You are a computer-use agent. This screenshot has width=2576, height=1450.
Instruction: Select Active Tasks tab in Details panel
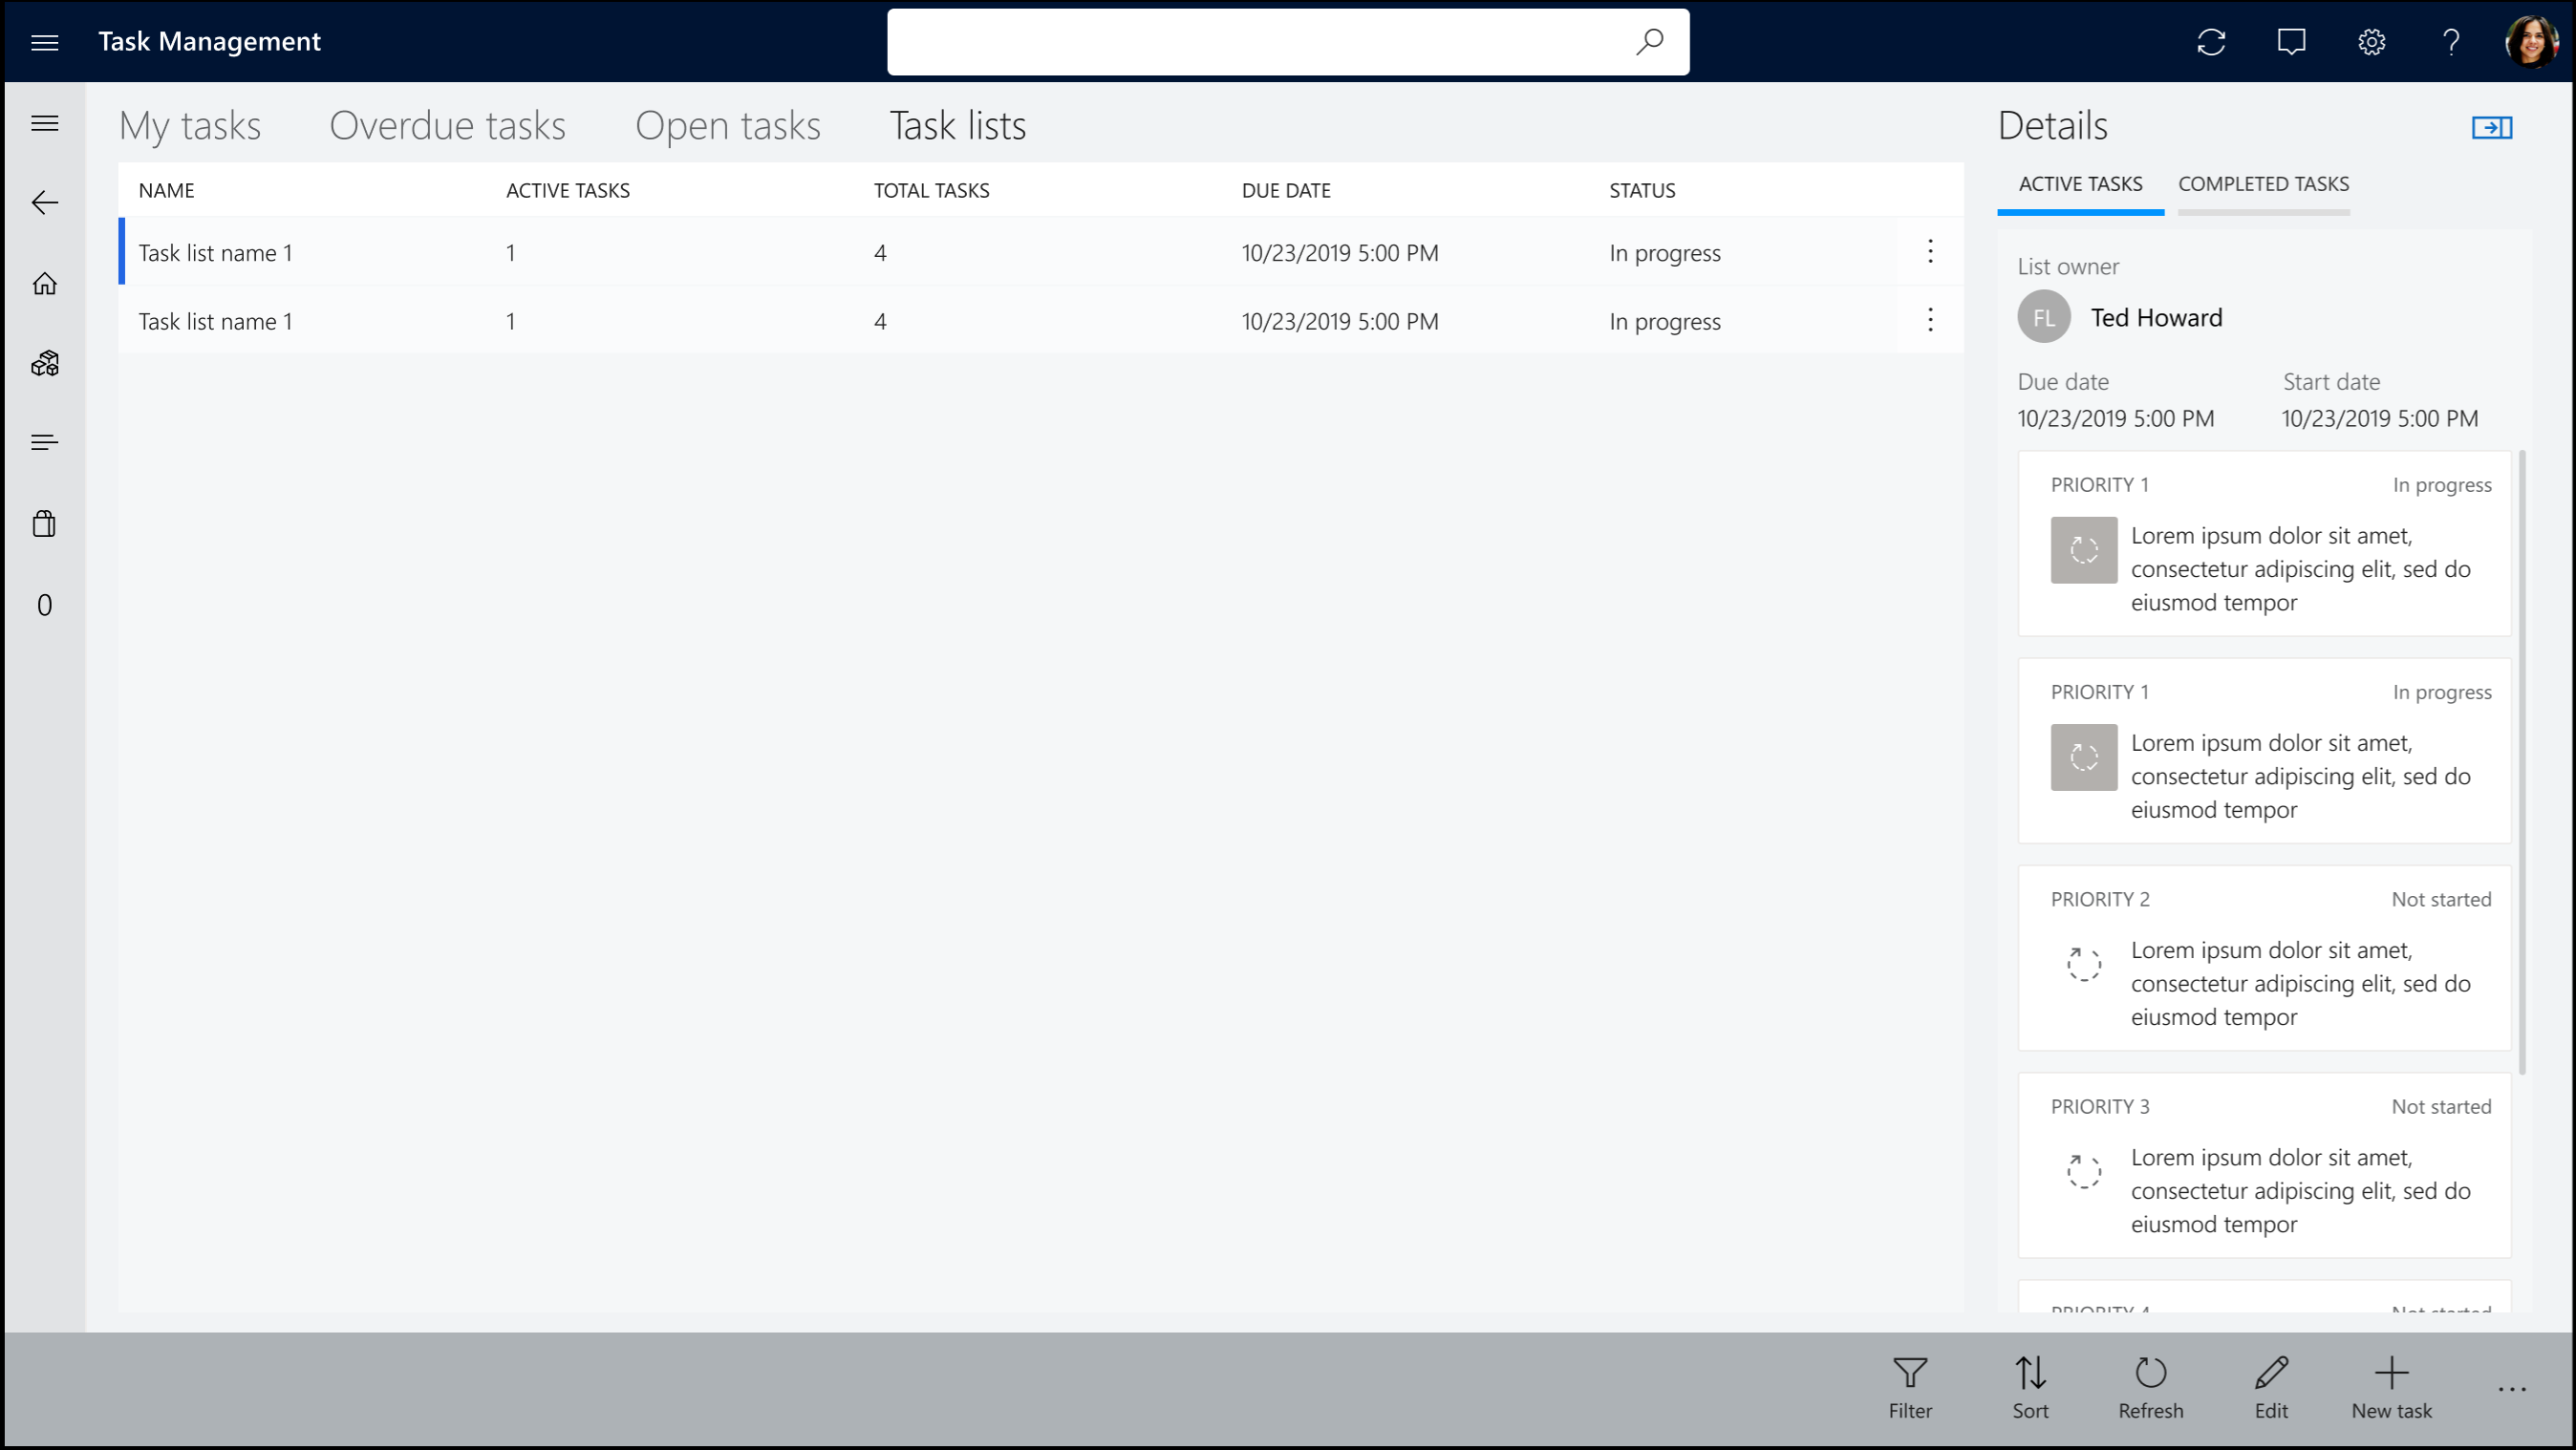tap(2082, 184)
